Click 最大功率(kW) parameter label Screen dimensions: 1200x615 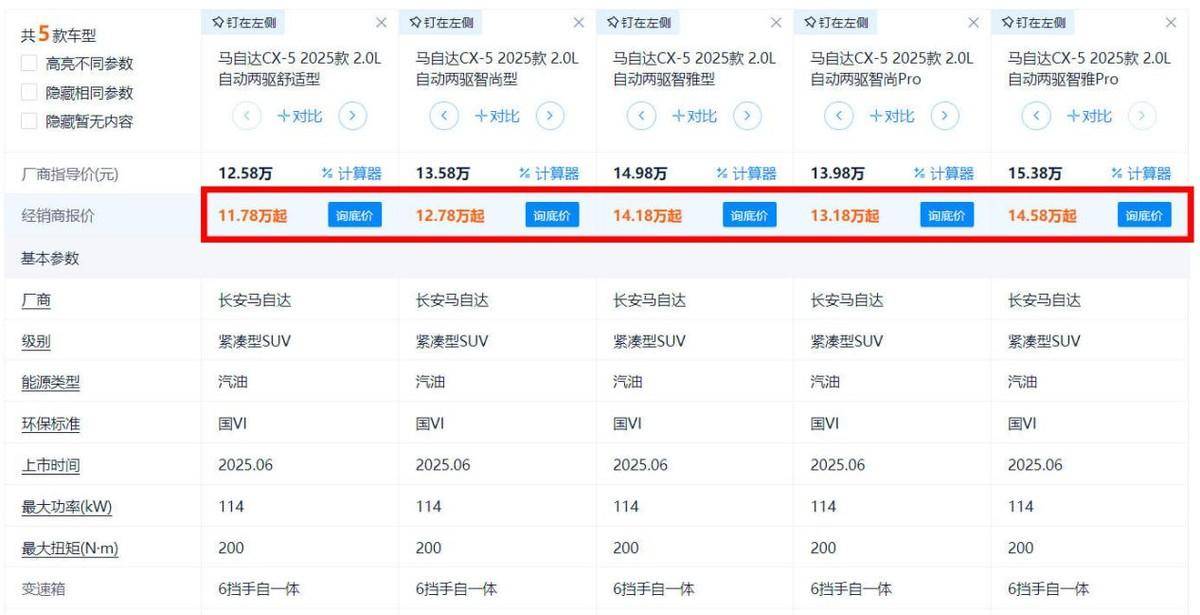[x=66, y=507]
